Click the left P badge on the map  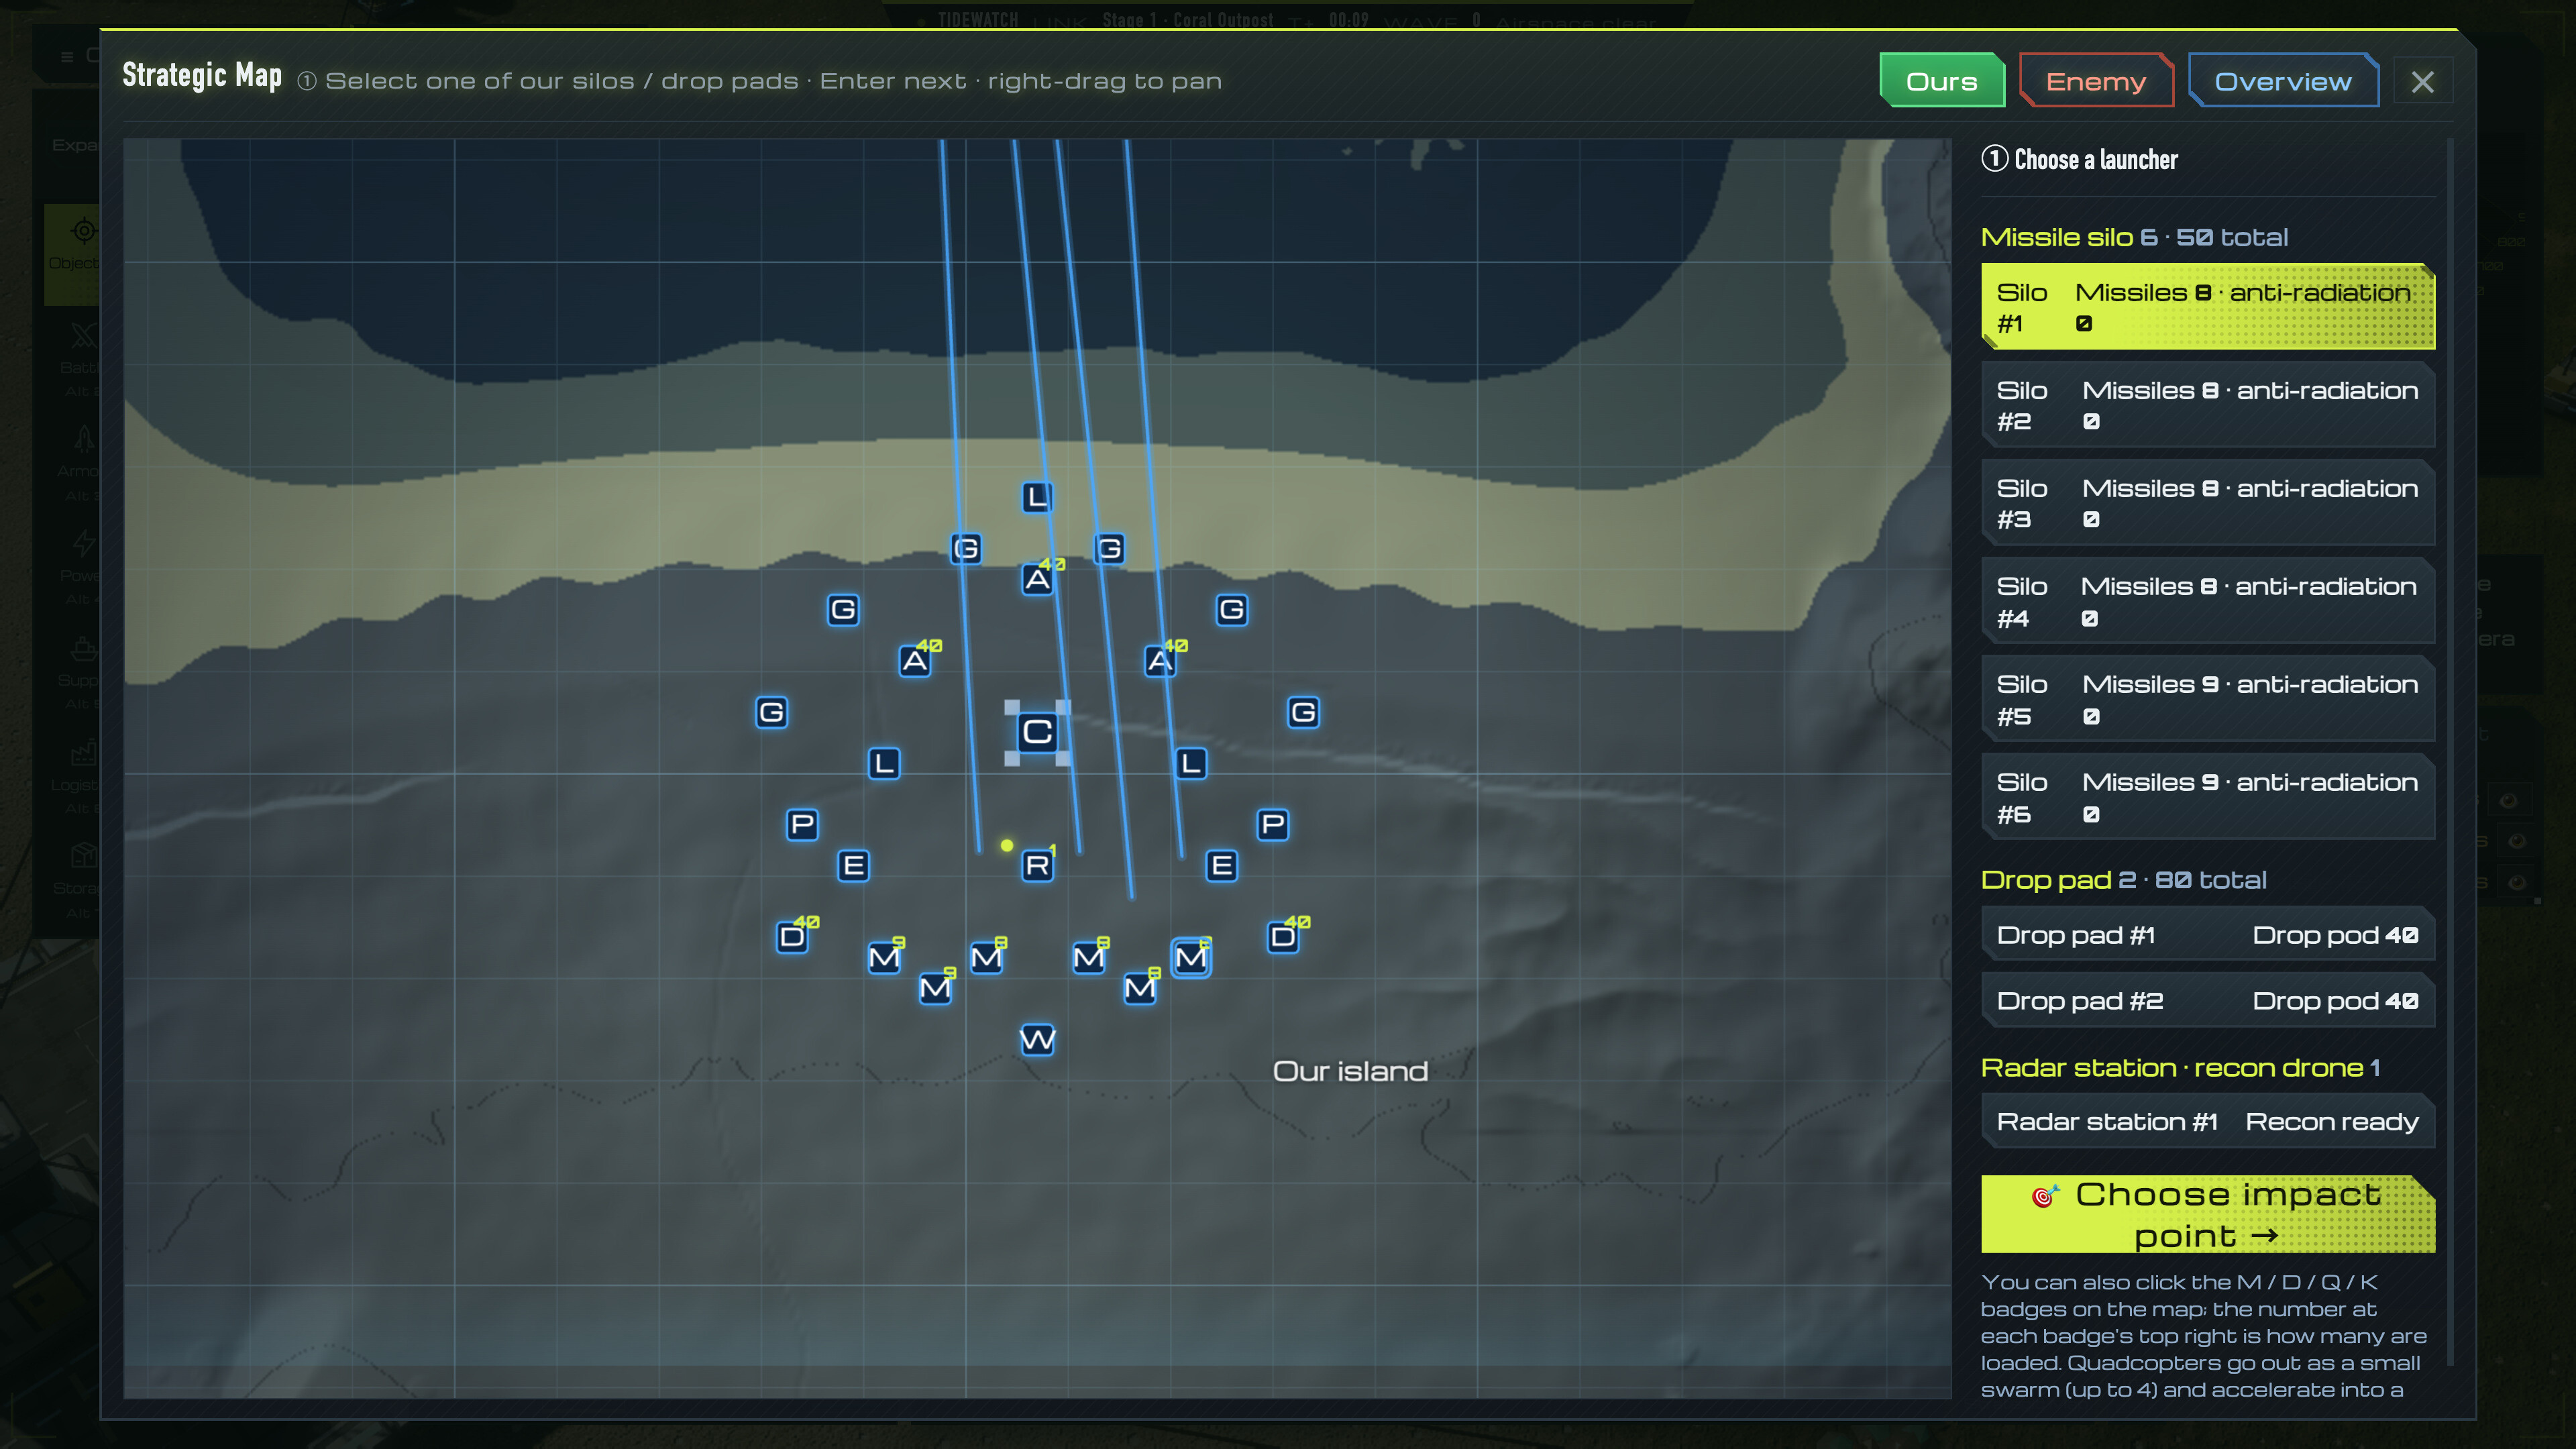tap(802, 825)
